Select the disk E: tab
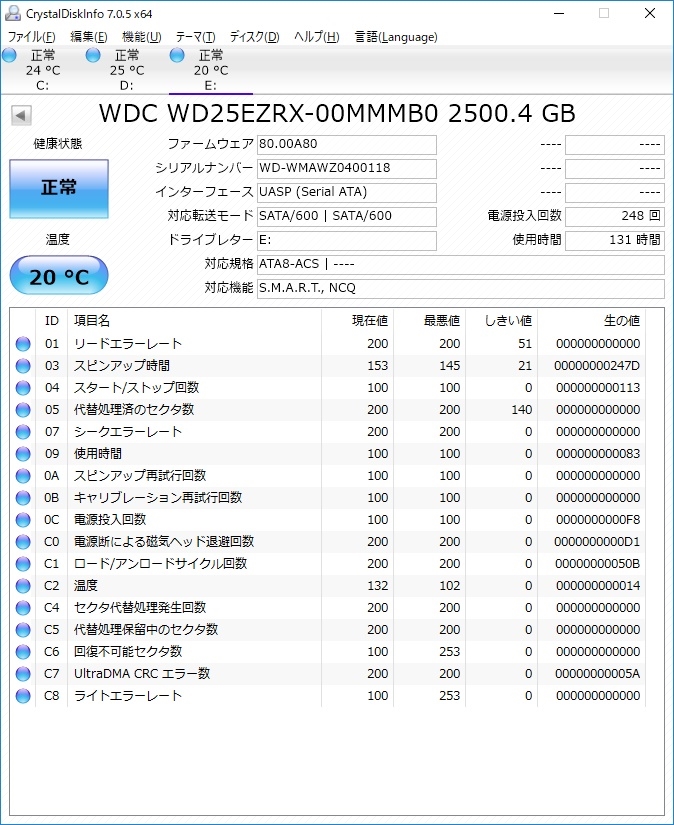This screenshot has height=825, width=674. pos(210,70)
